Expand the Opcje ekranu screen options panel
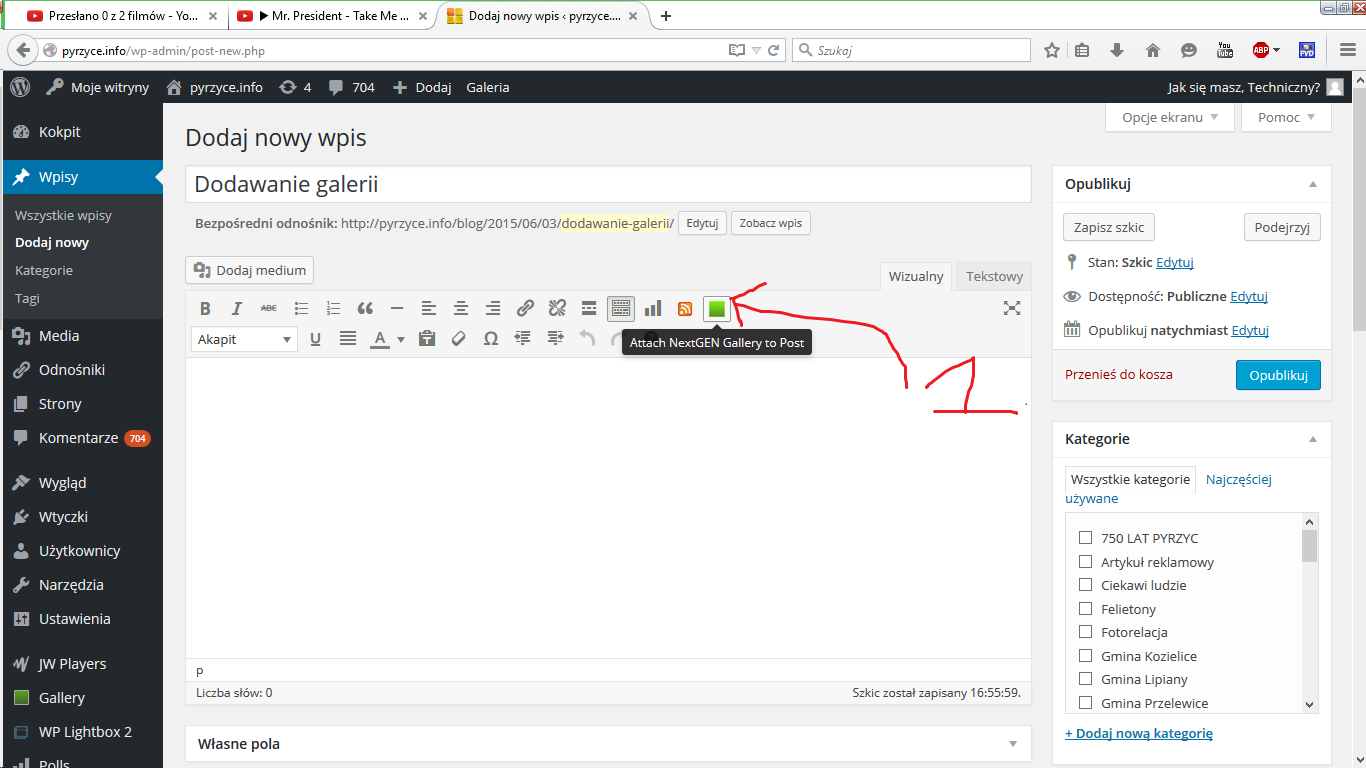1366x768 pixels. pos(1169,117)
